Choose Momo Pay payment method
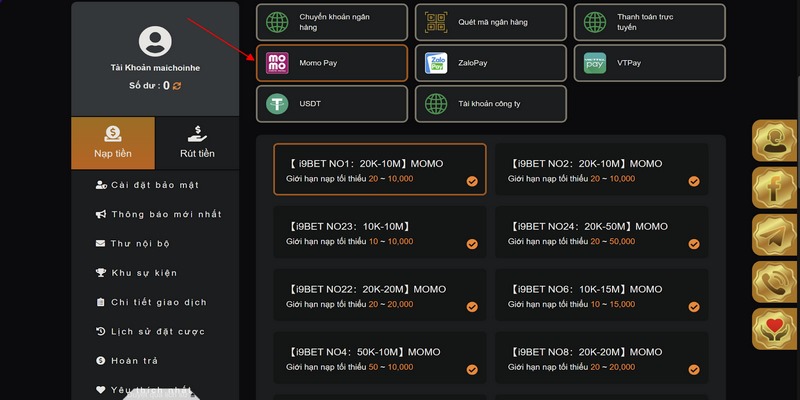800x400 pixels. [332, 63]
